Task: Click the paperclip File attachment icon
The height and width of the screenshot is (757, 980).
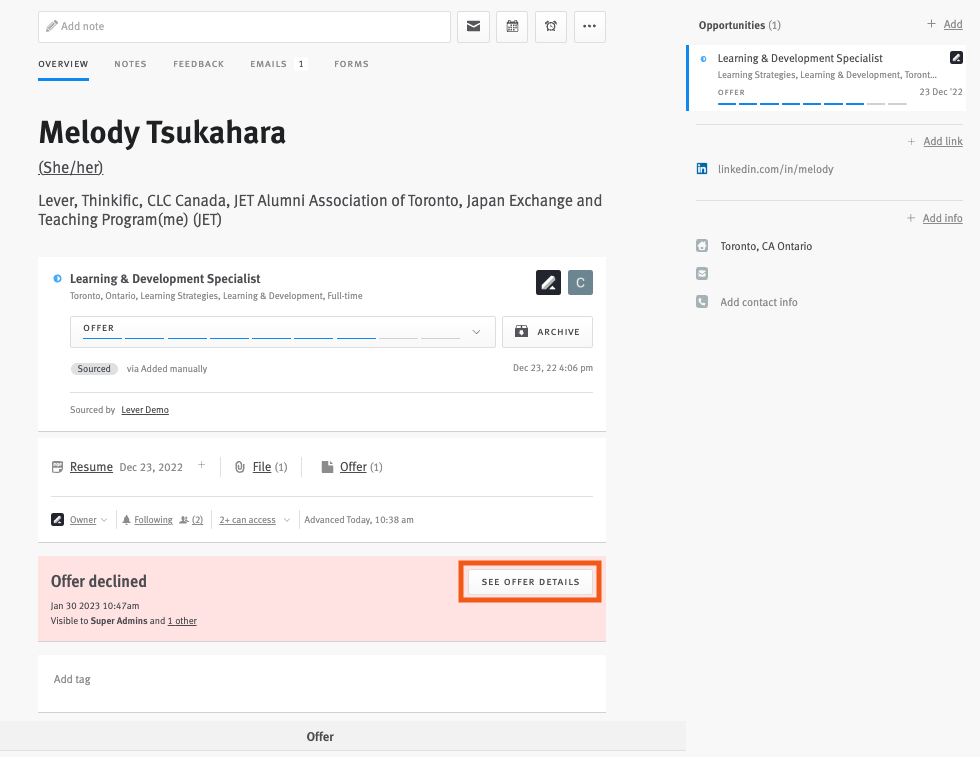Action: pyautogui.click(x=240, y=466)
